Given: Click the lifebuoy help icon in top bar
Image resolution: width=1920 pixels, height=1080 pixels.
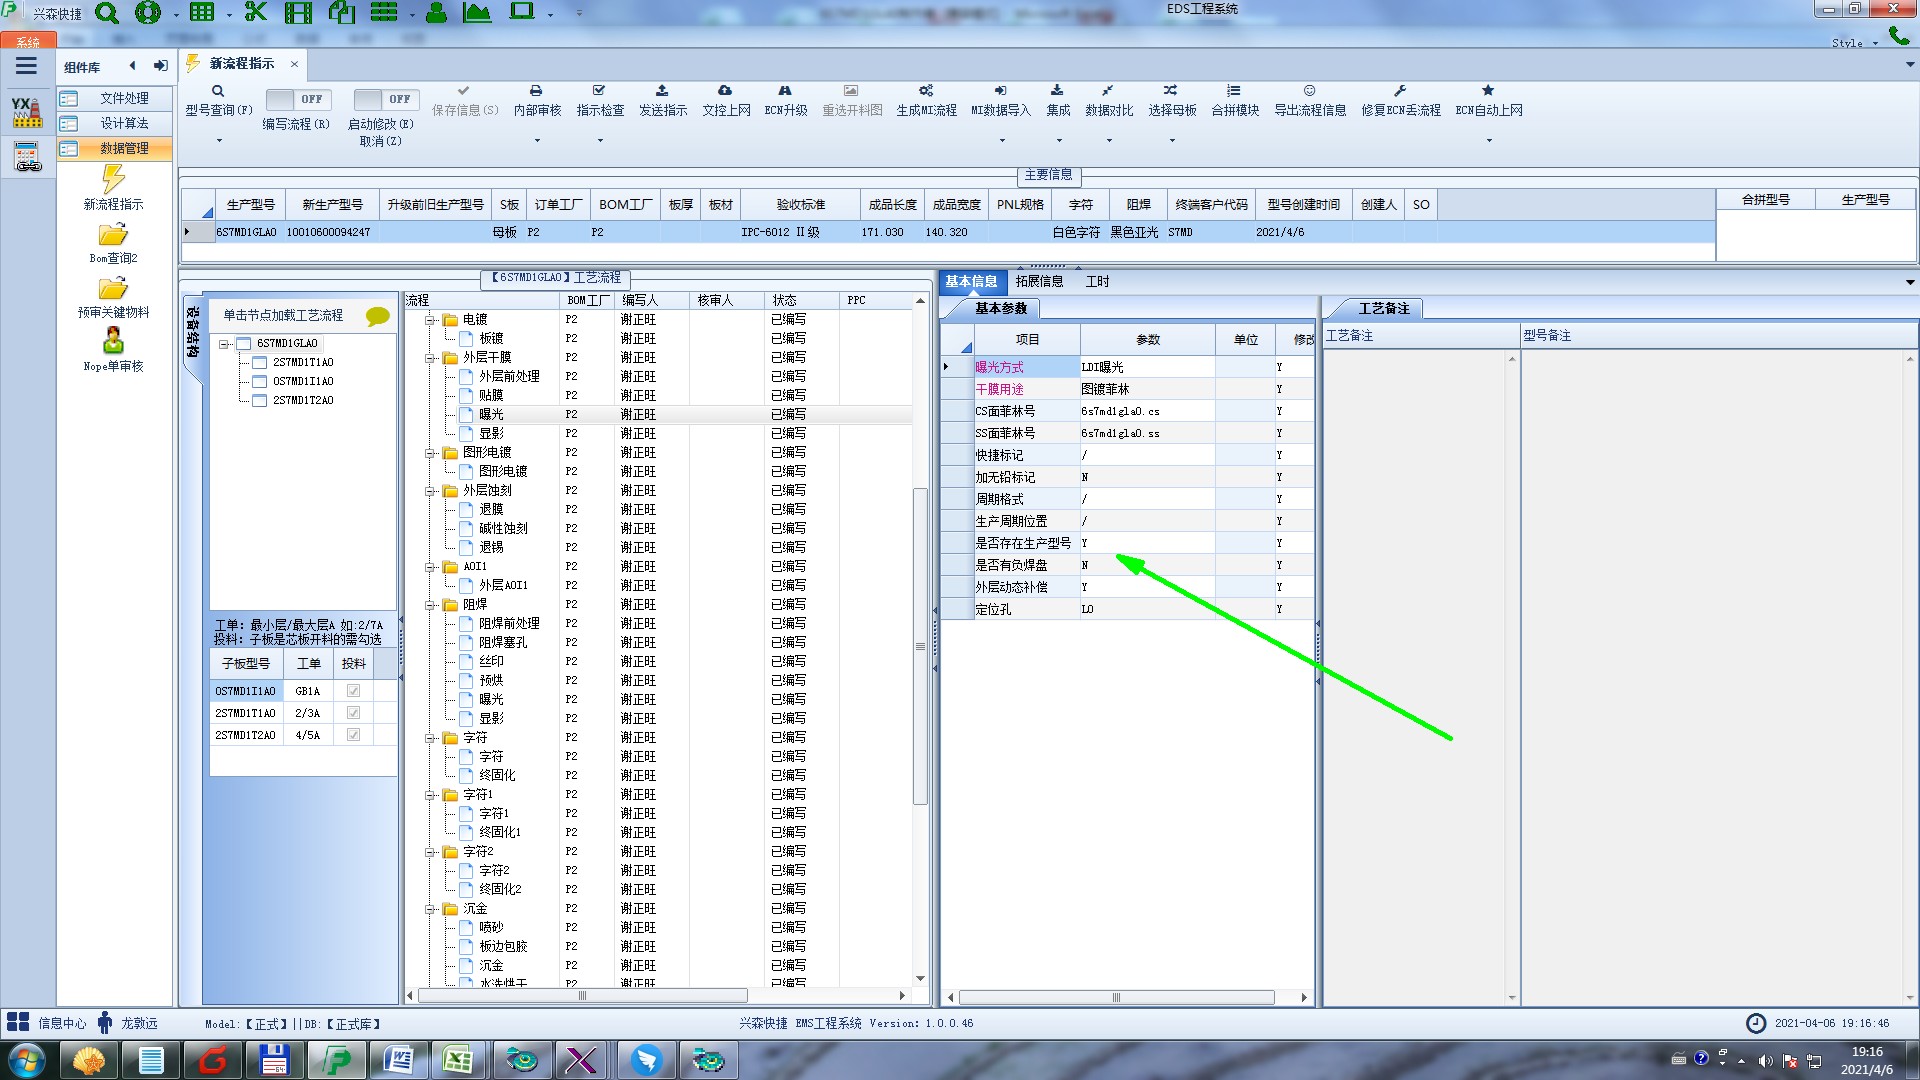Looking at the screenshot, I should click(x=148, y=13).
